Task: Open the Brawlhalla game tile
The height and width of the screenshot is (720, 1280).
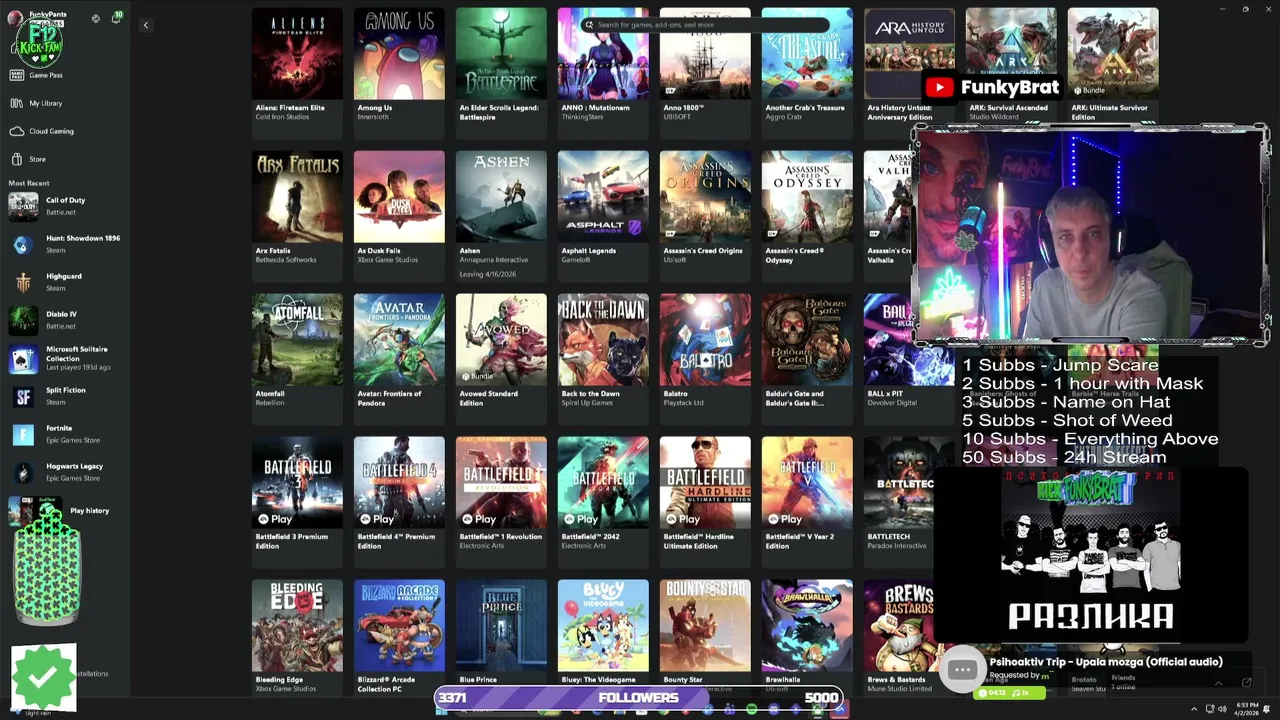Action: click(807, 637)
